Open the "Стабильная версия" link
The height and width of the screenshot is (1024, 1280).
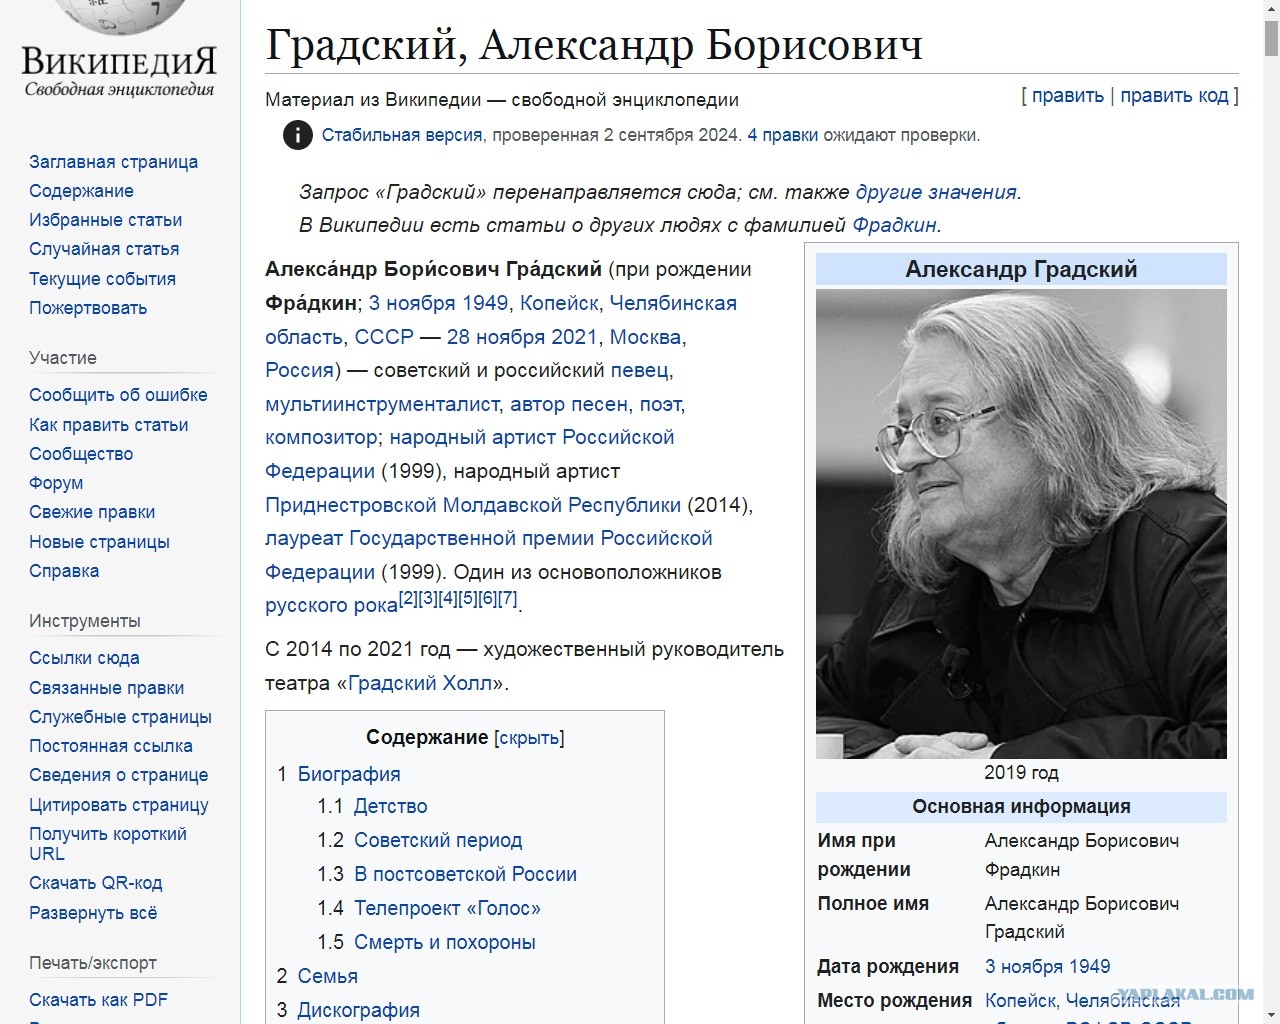pyautogui.click(x=402, y=135)
